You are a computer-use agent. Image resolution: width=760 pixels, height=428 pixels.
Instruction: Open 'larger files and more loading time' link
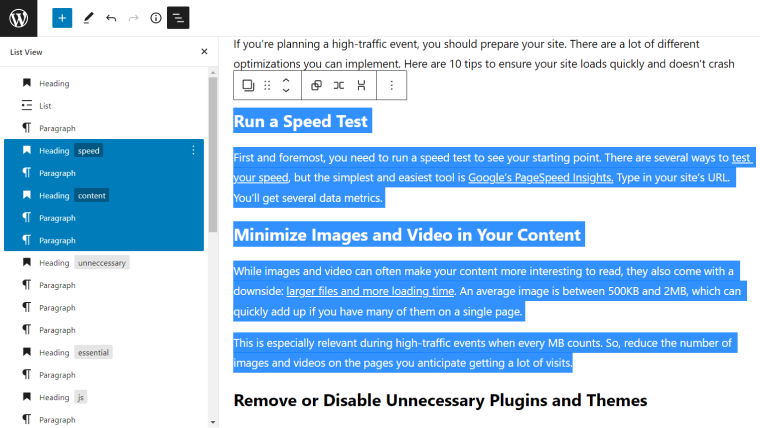[x=370, y=291]
